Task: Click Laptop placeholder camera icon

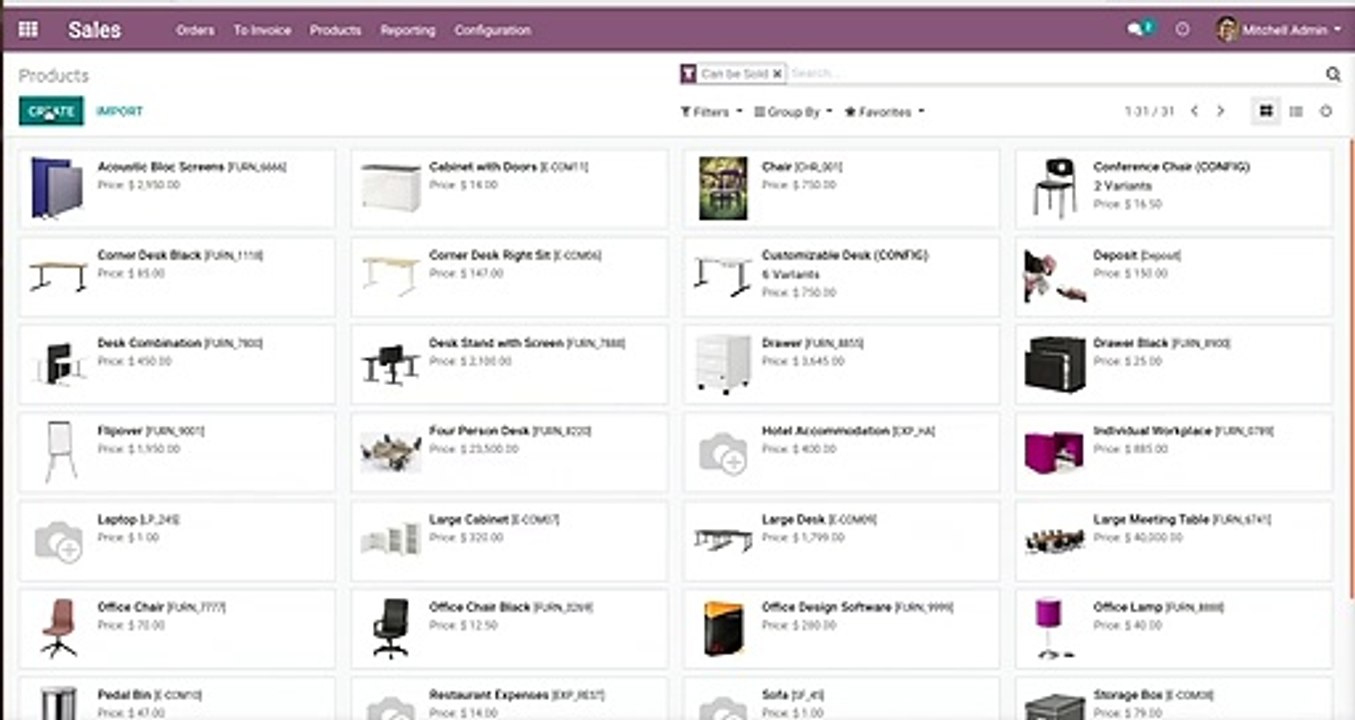Action: coord(59,542)
